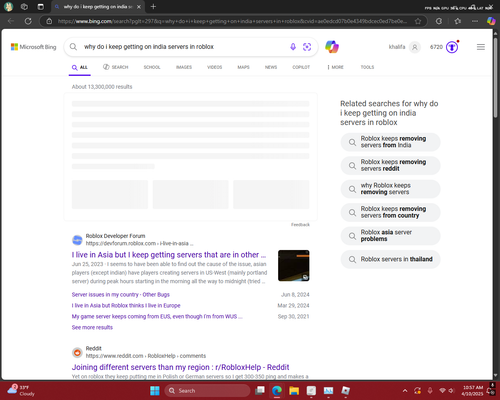Switch to the VIDEOS tab
This screenshot has height=400, width=500.
(x=214, y=67)
